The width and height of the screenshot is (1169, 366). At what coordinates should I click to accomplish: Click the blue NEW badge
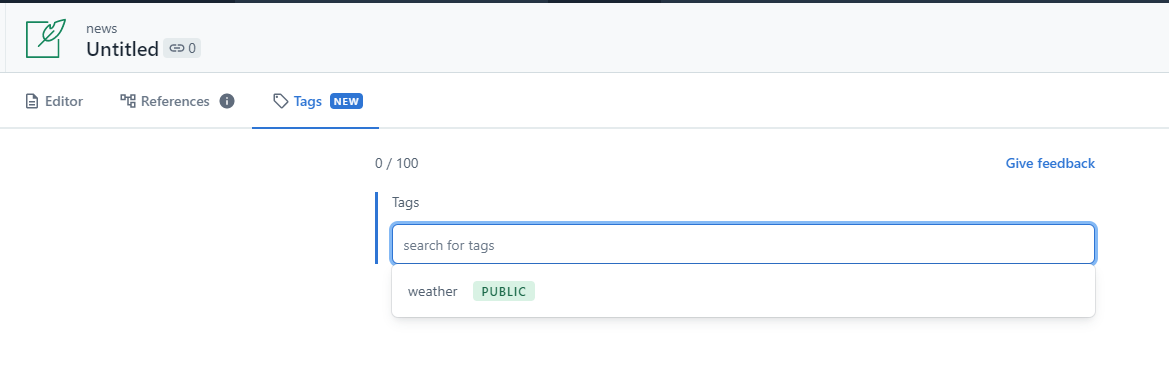pyautogui.click(x=346, y=101)
